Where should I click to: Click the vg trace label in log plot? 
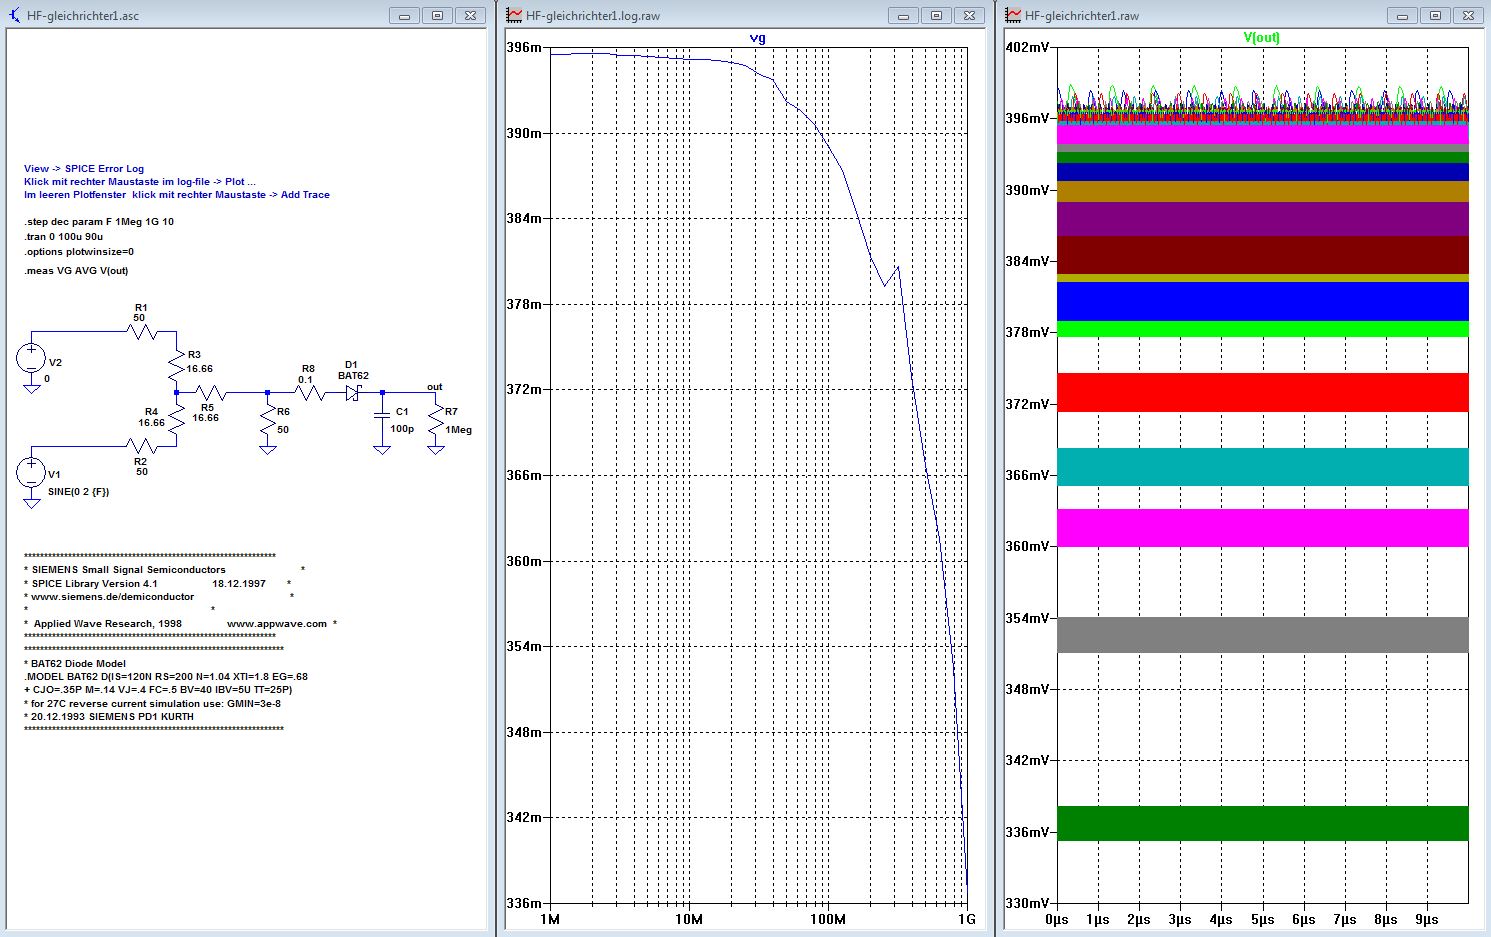(x=757, y=38)
